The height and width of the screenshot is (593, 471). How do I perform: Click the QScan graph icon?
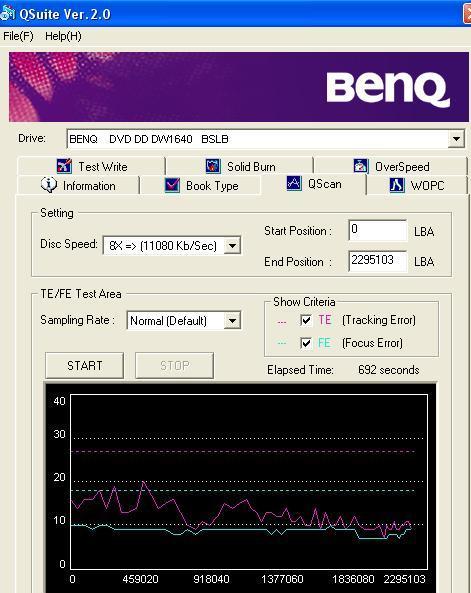pos(294,183)
